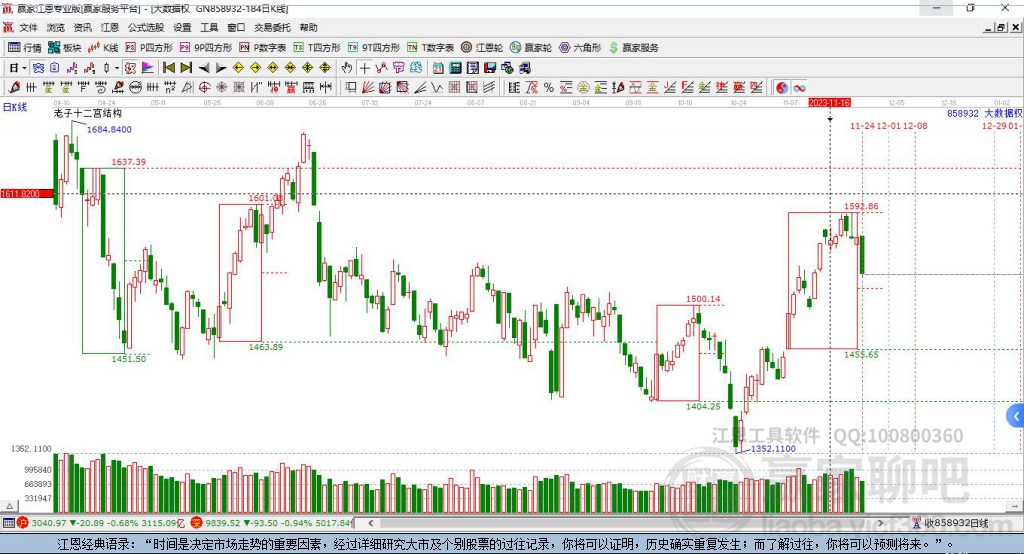
Task: Click the 老子十二宫结构 label
Action: 88,113
